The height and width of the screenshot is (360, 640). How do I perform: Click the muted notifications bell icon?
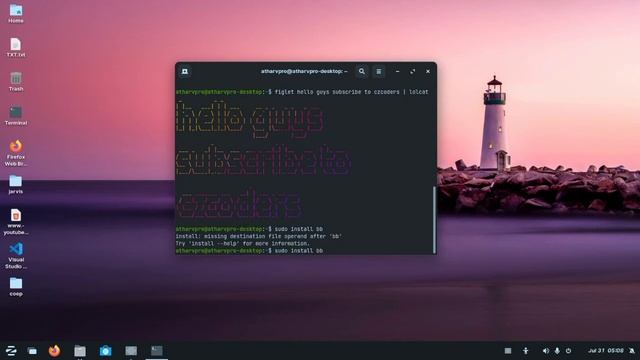632,351
